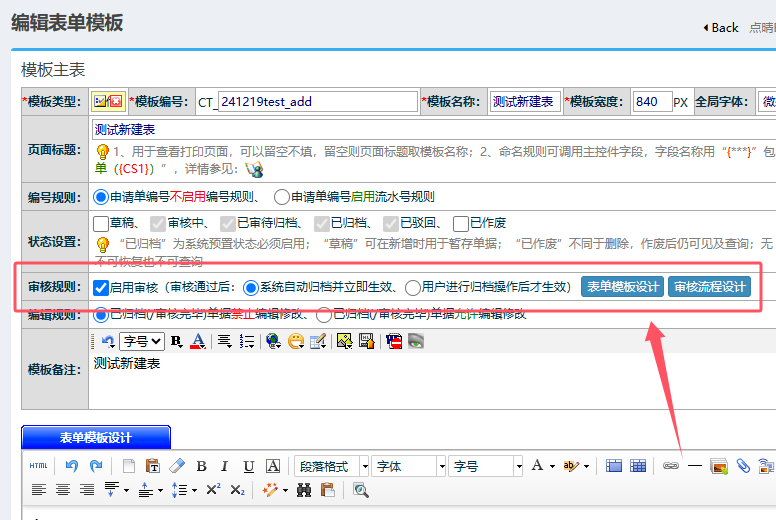Click the 页面标题 input field

[434, 130]
